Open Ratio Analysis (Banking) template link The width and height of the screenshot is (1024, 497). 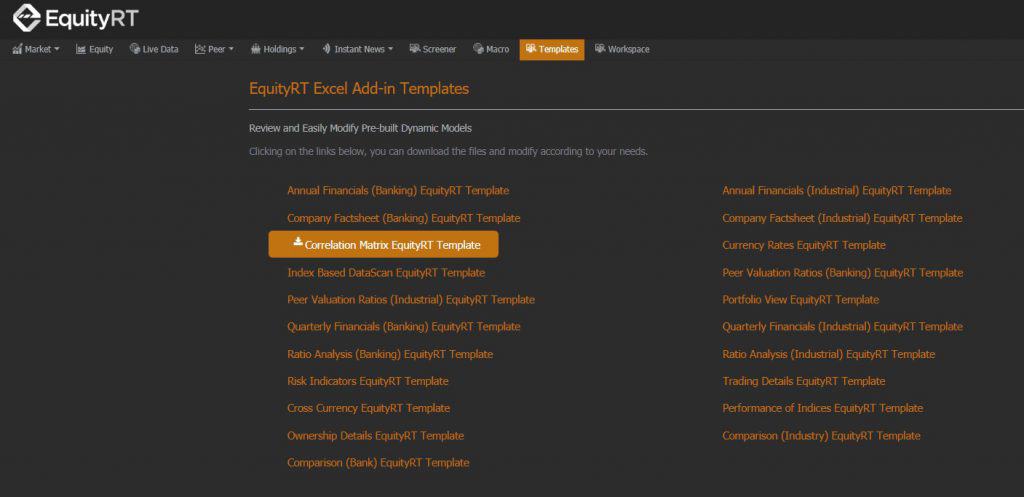tap(390, 354)
